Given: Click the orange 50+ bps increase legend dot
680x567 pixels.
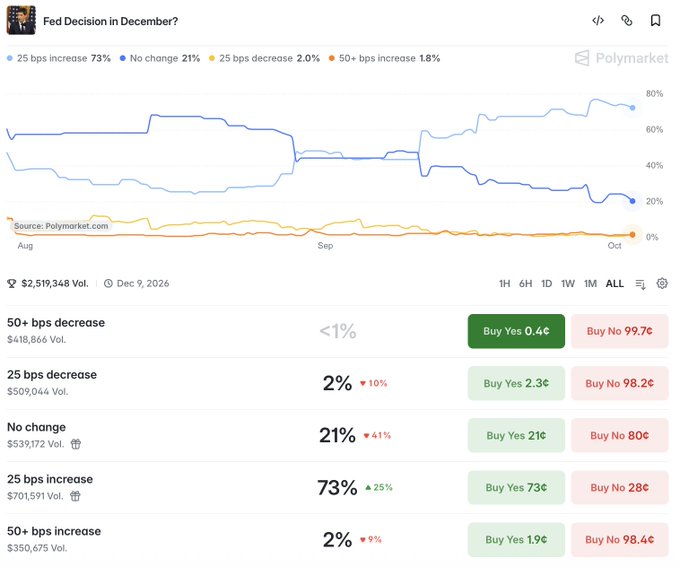Looking at the screenshot, I should click(332, 58).
